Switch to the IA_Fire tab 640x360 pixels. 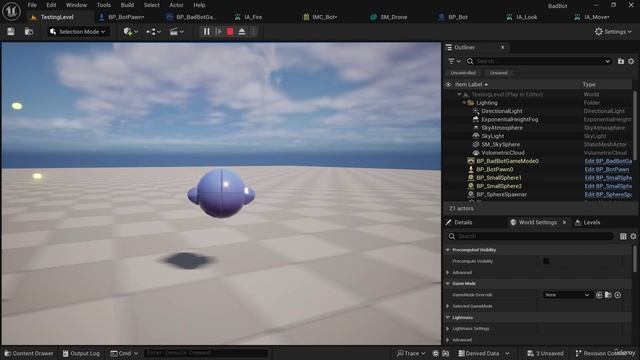pyautogui.click(x=253, y=17)
